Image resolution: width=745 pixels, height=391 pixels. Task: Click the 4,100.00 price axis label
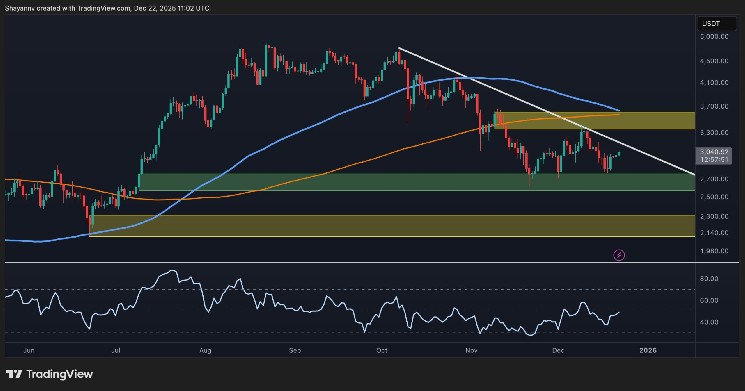(x=713, y=83)
